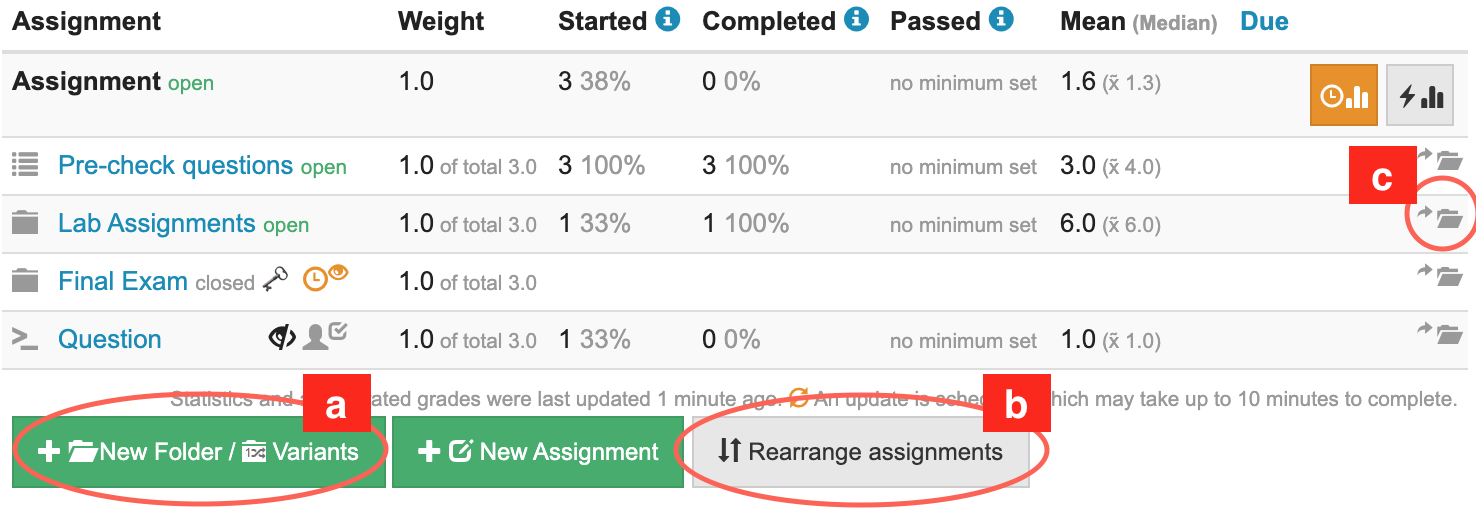Viewport: 1476px width, 514px height.
Task: Open the Question assignment link
Action: point(110,339)
